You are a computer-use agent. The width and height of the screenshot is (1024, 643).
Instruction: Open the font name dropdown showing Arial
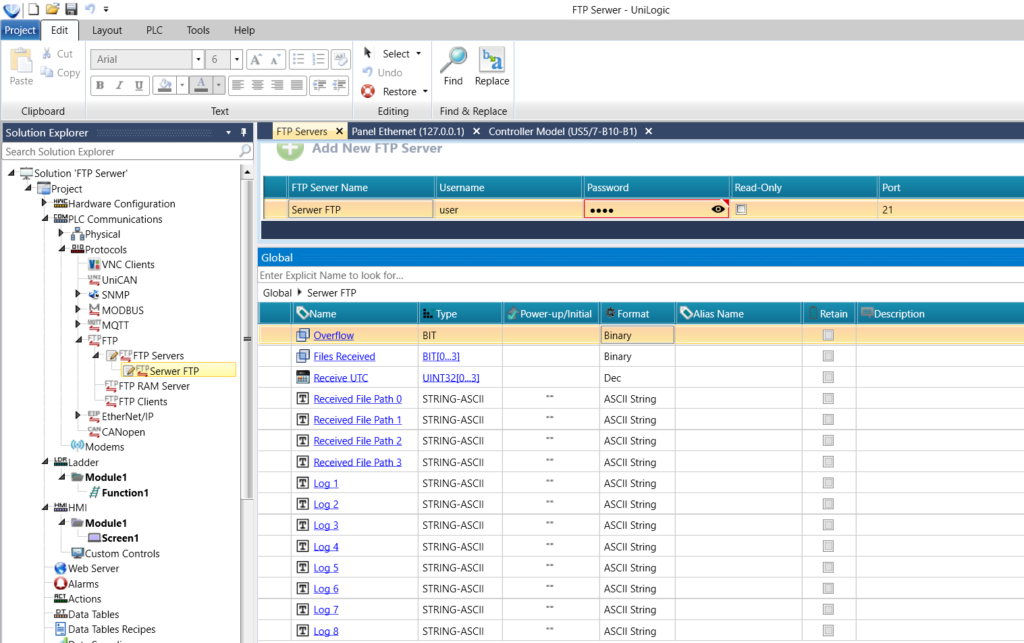pos(198,59)
